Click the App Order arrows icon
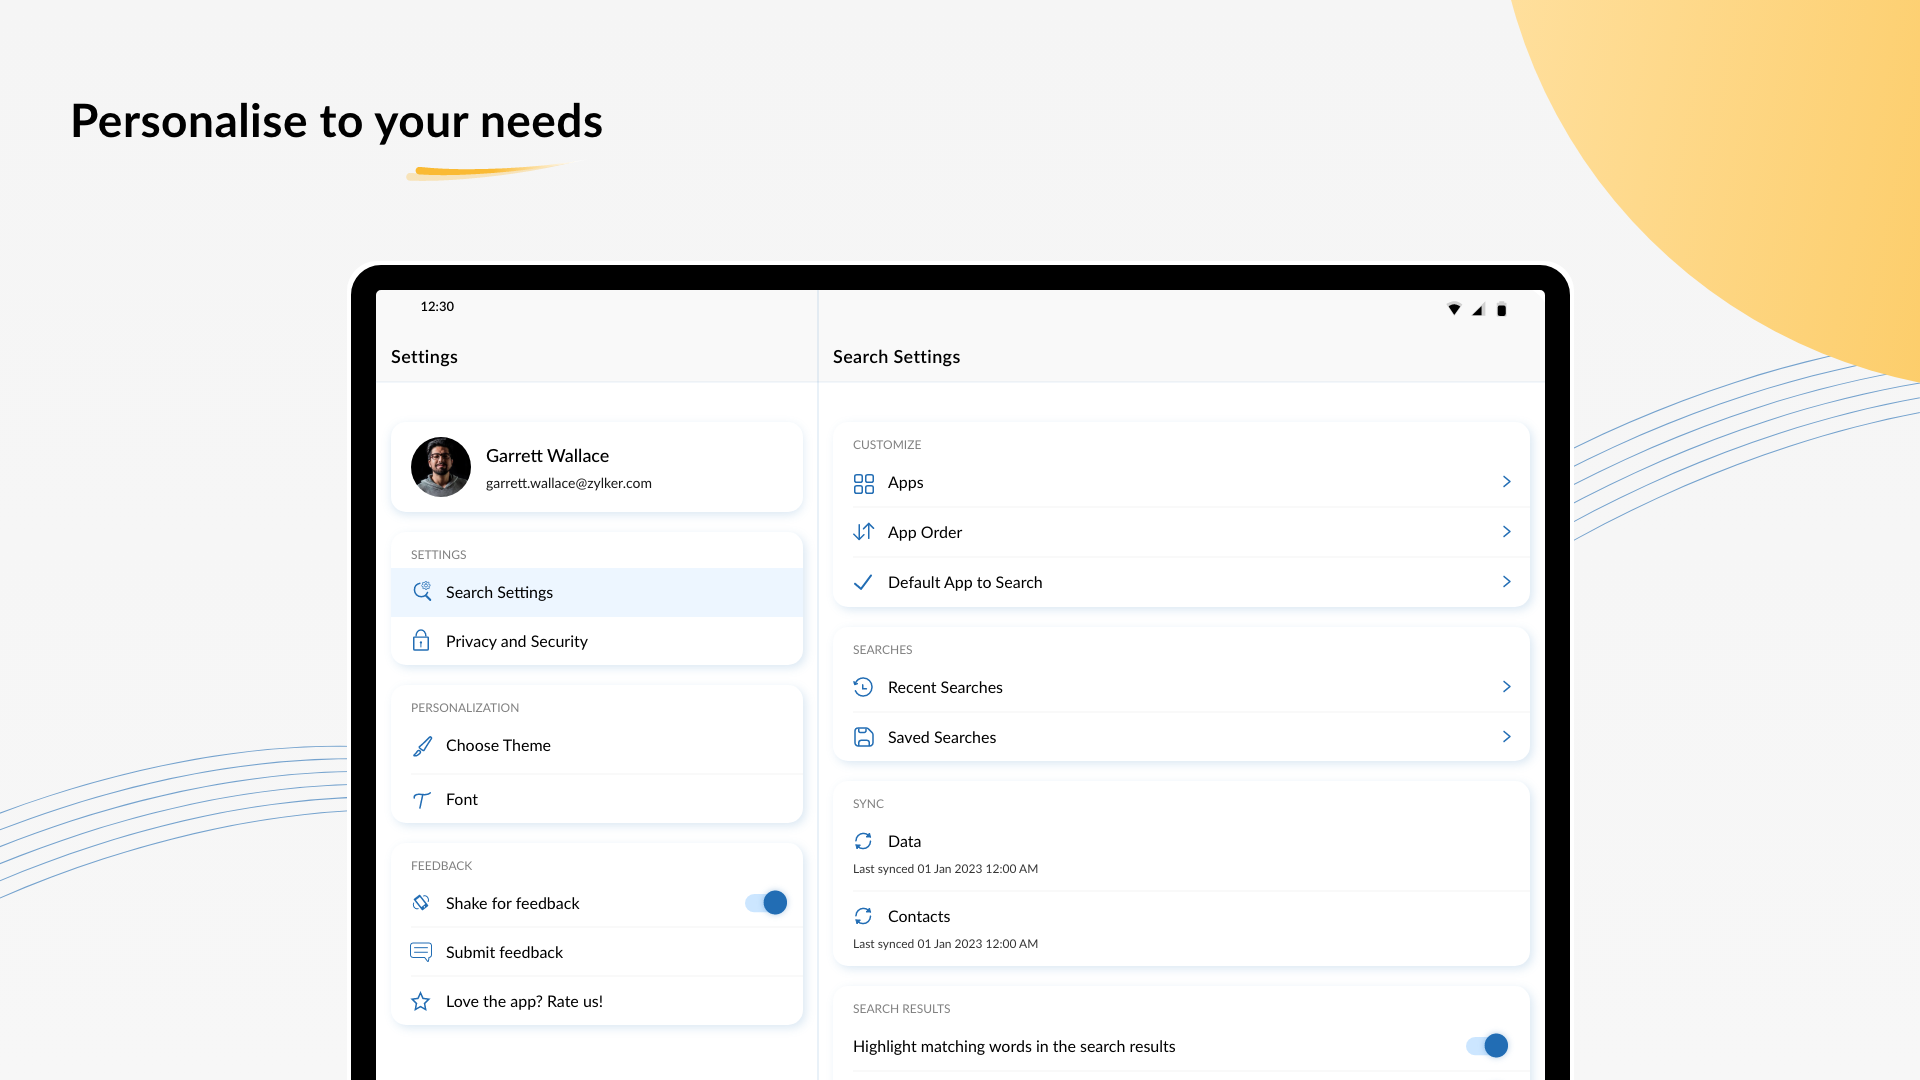The image size is (1920, 1080). point(864,532)
